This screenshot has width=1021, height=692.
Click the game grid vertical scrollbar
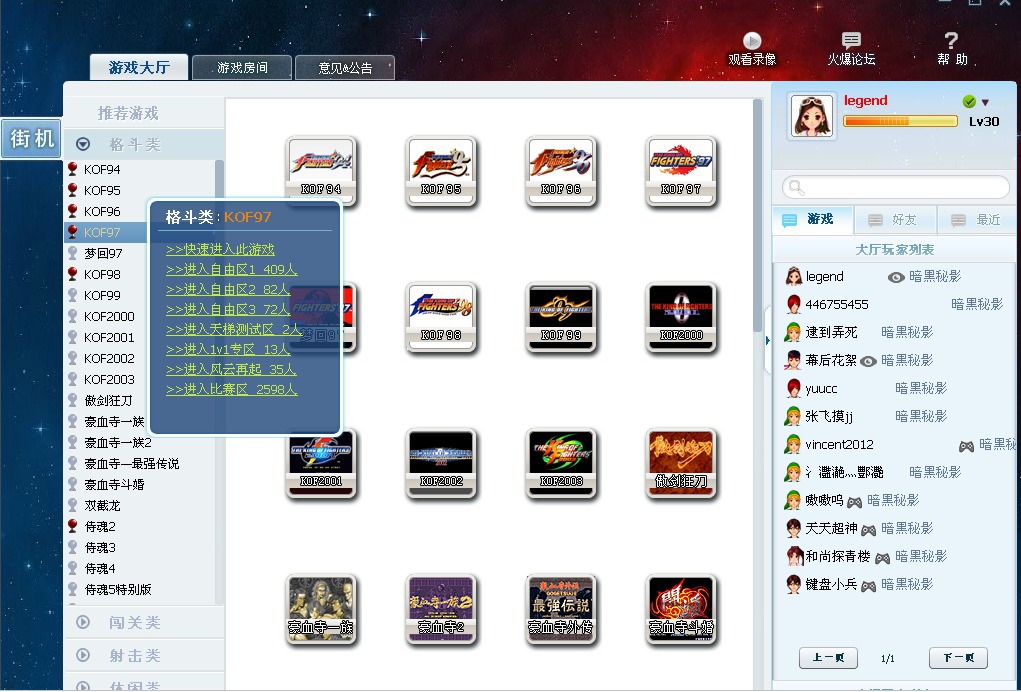(757, 215)
